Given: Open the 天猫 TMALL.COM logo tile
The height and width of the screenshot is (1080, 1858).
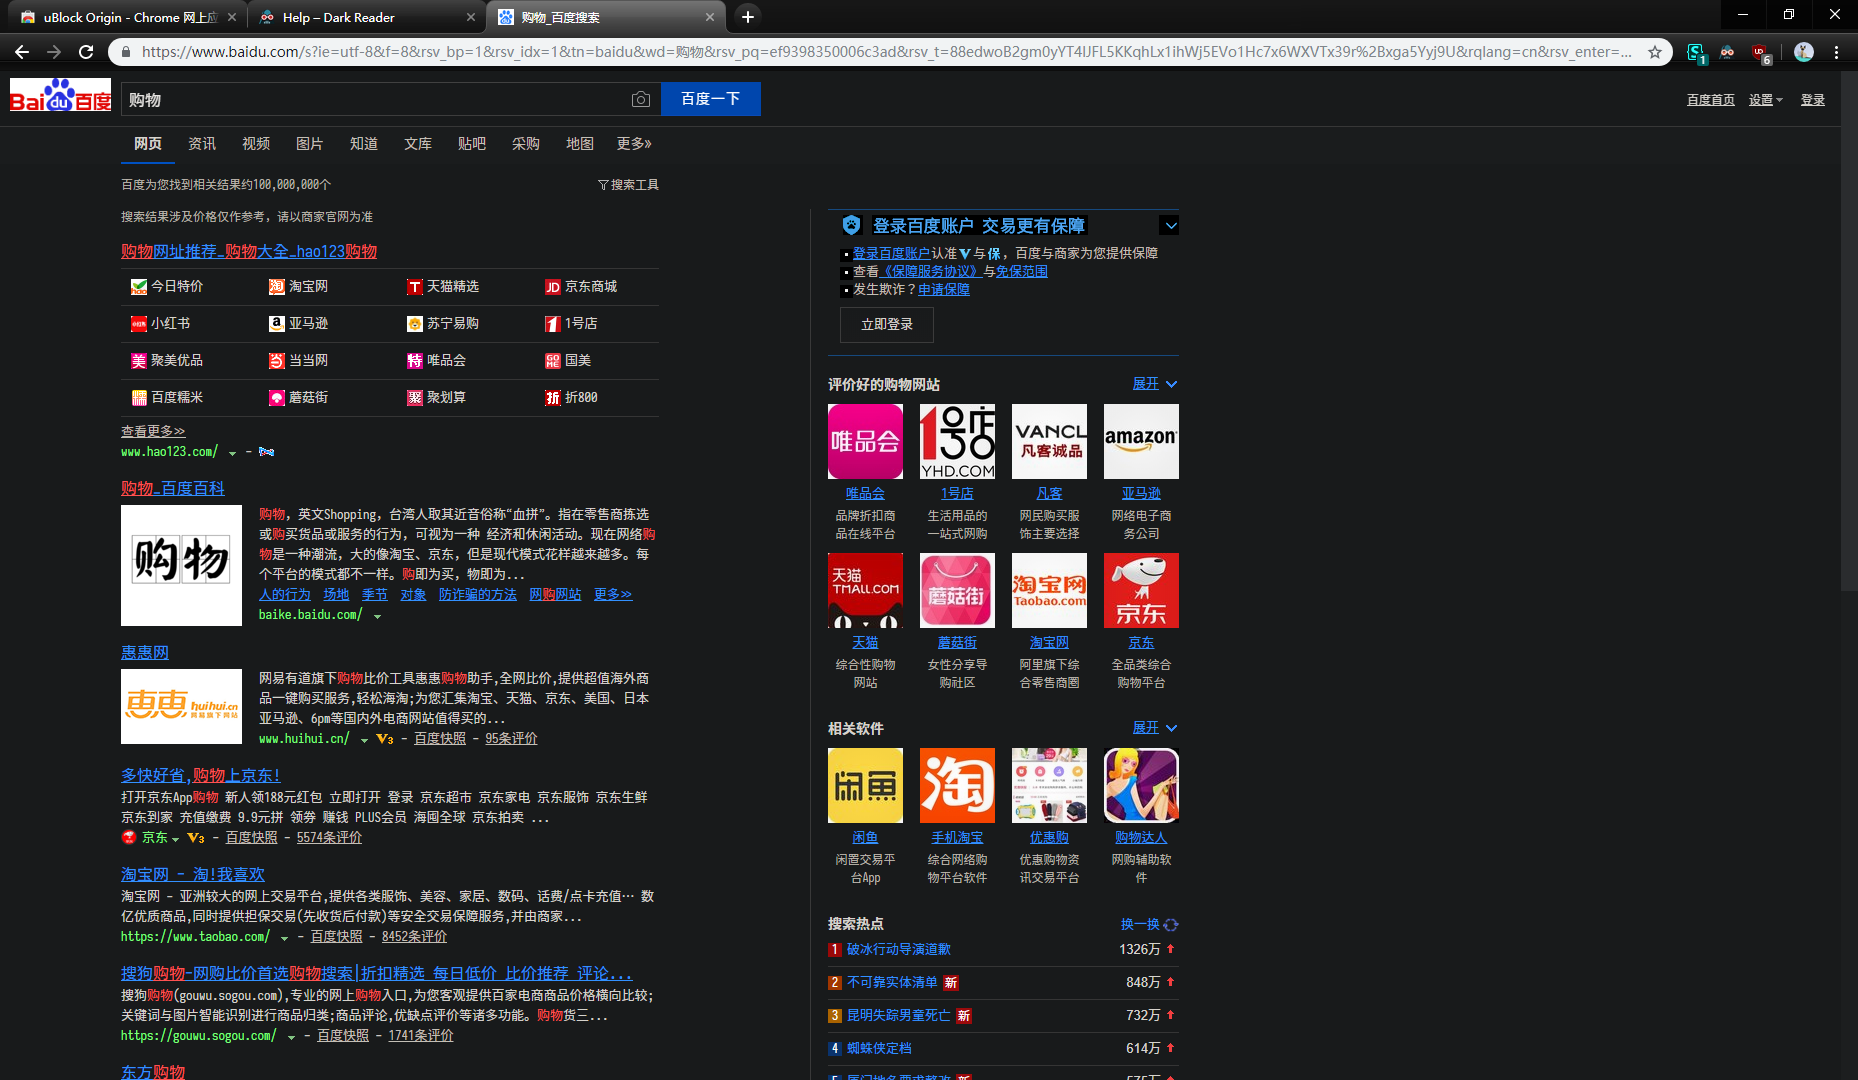Looking at the screenshot, I should click(865, 590).
